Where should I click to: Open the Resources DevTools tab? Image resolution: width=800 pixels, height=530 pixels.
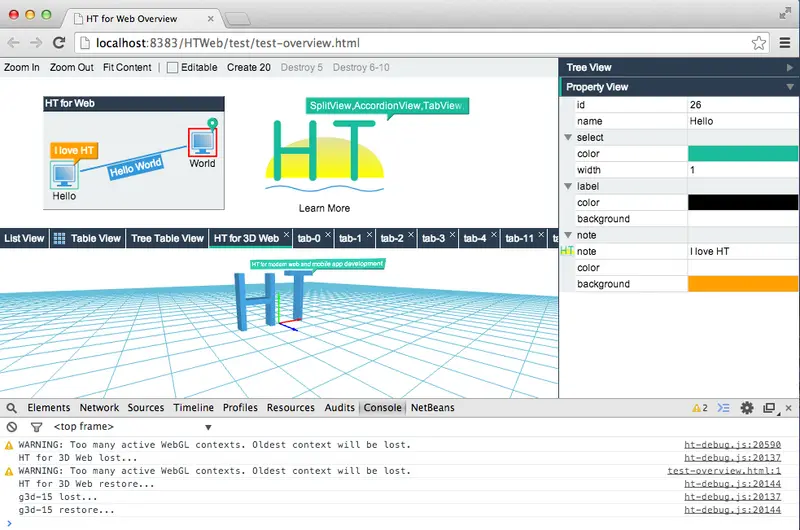coord(291,408)
